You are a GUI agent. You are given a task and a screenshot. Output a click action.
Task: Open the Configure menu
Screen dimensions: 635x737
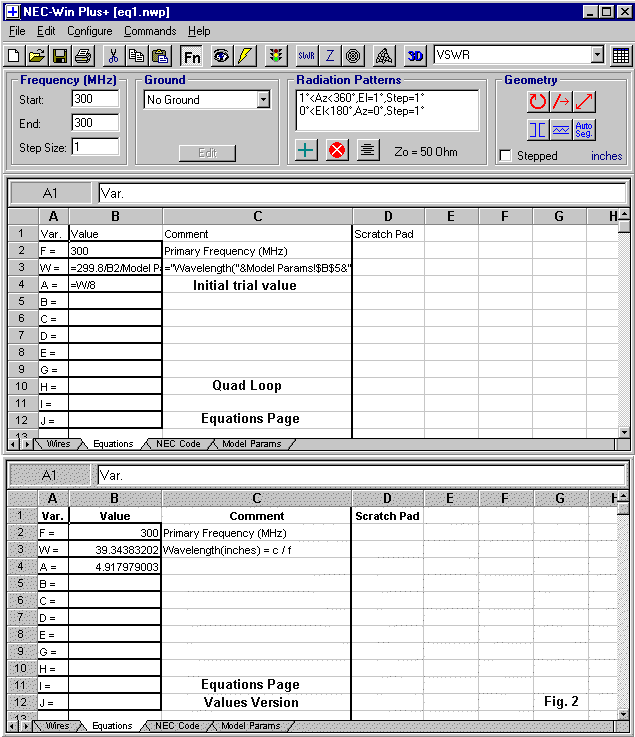89,31
